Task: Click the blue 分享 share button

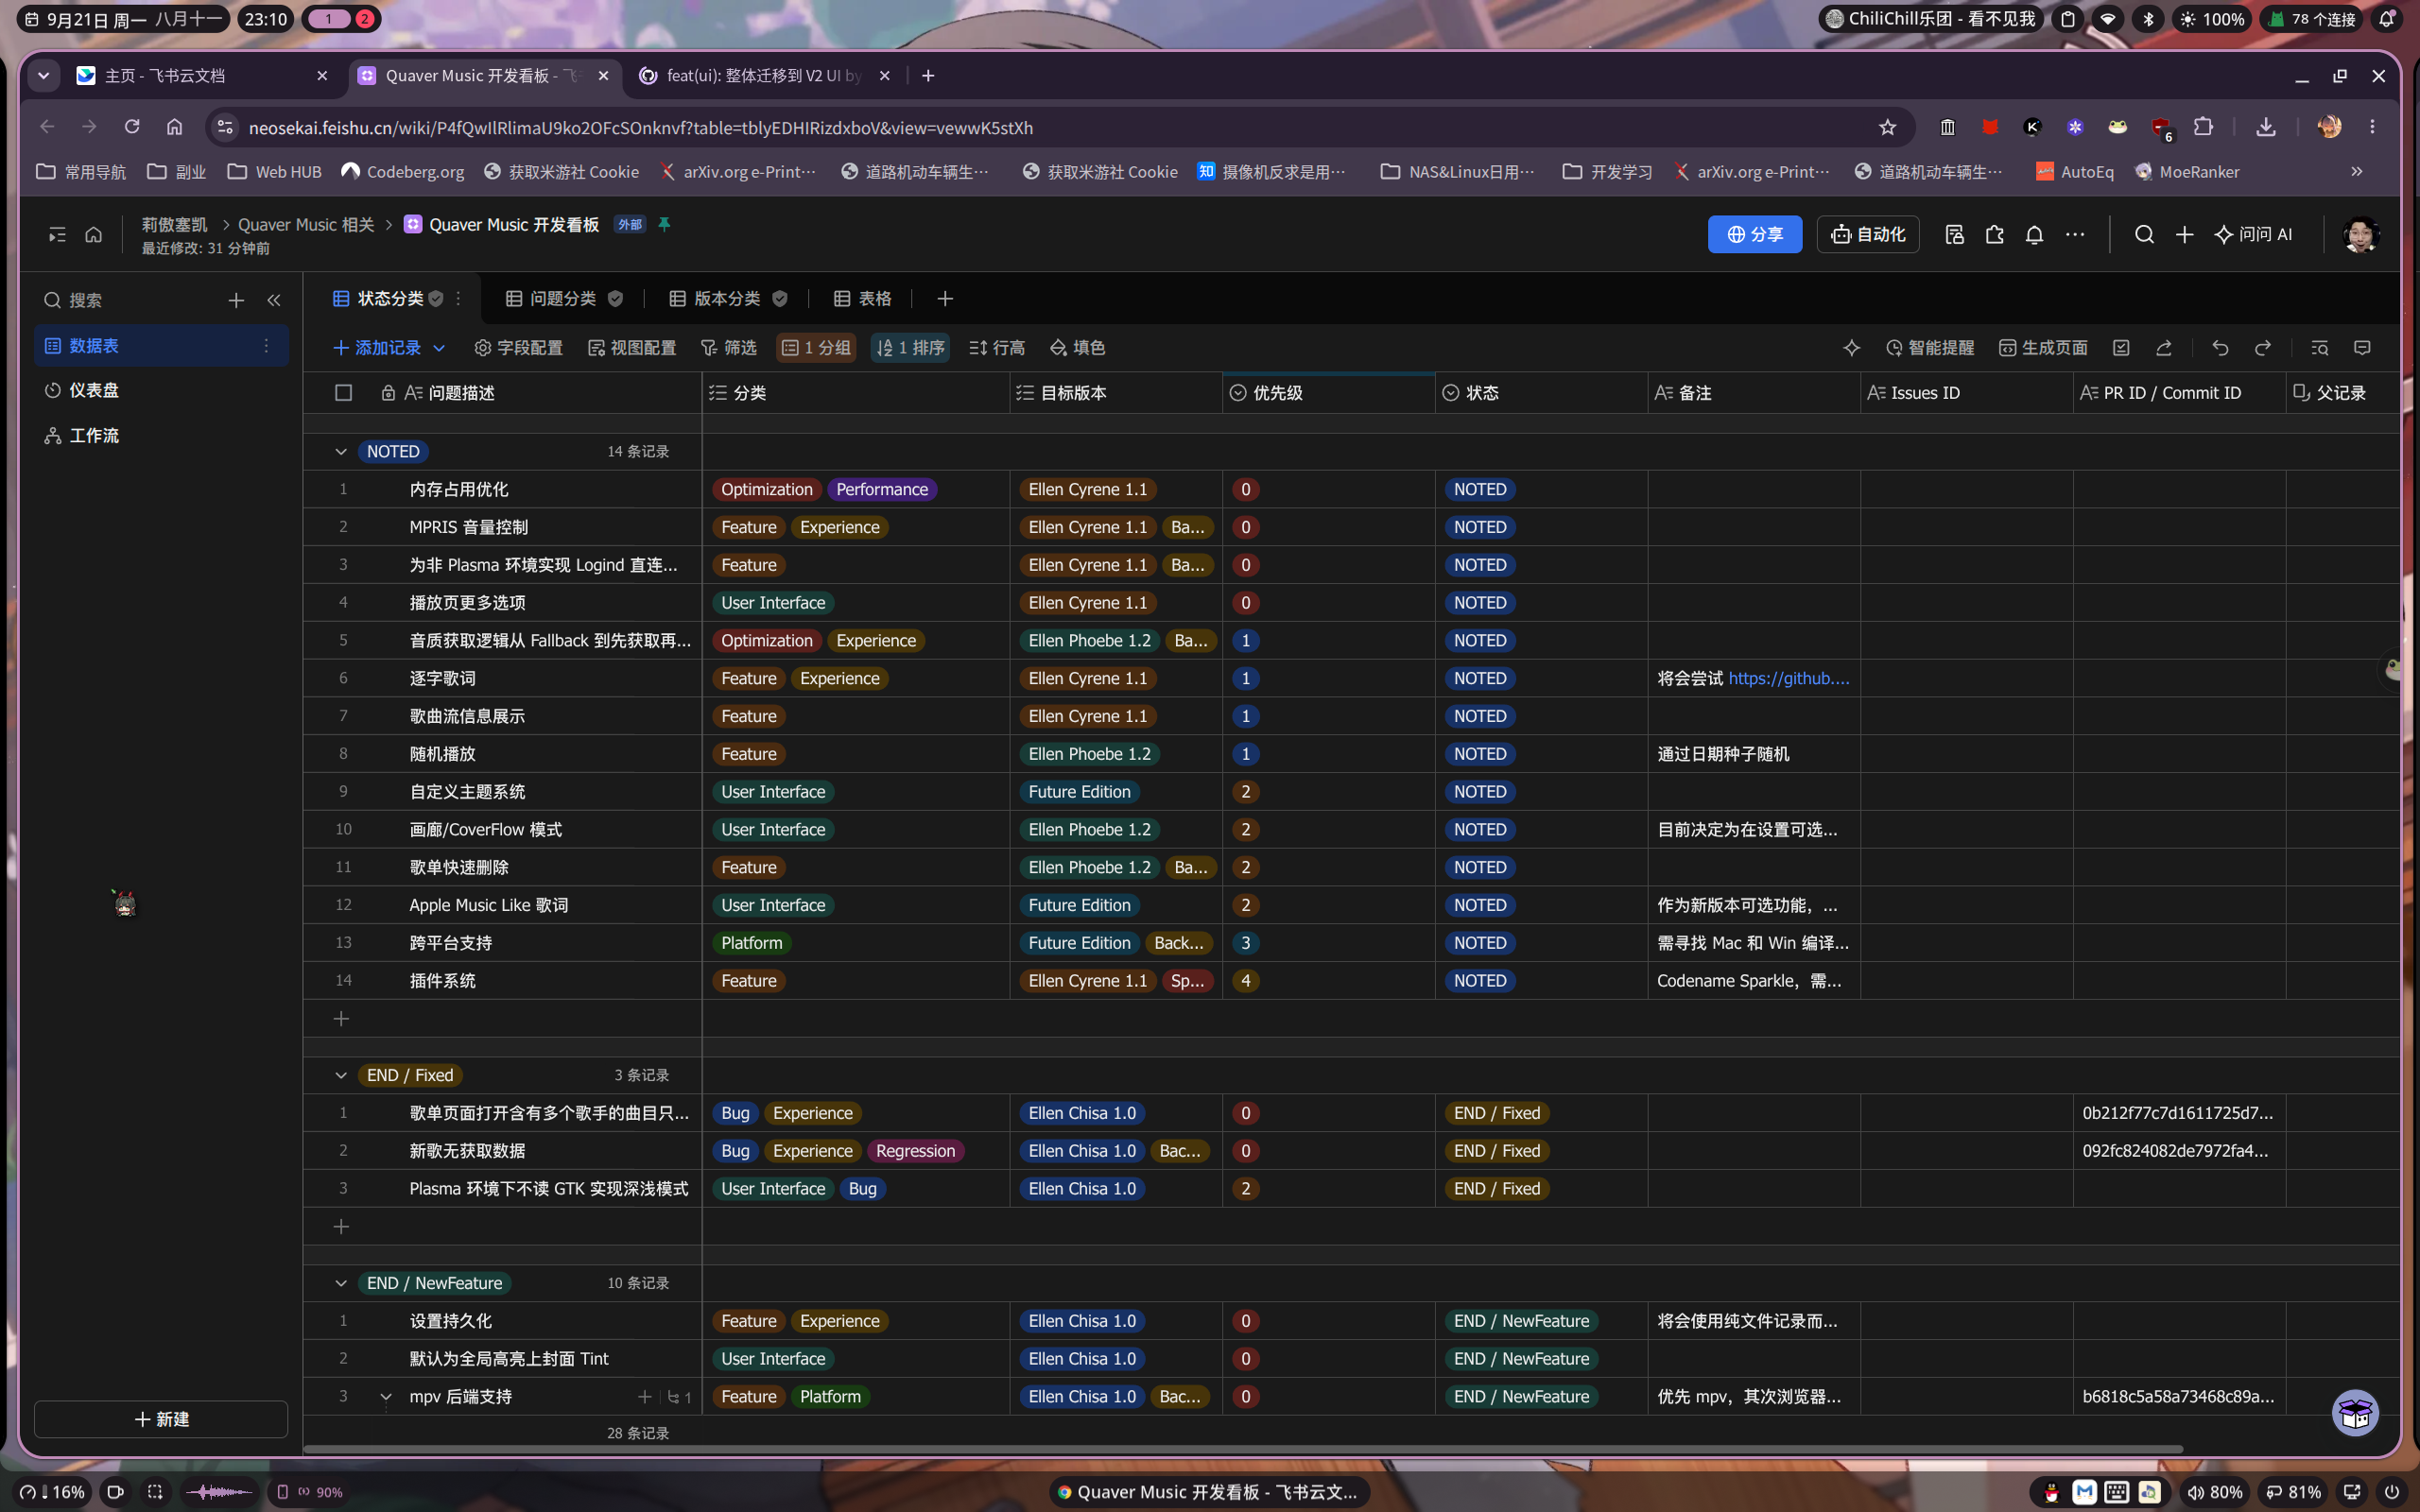Action: 1754,234
